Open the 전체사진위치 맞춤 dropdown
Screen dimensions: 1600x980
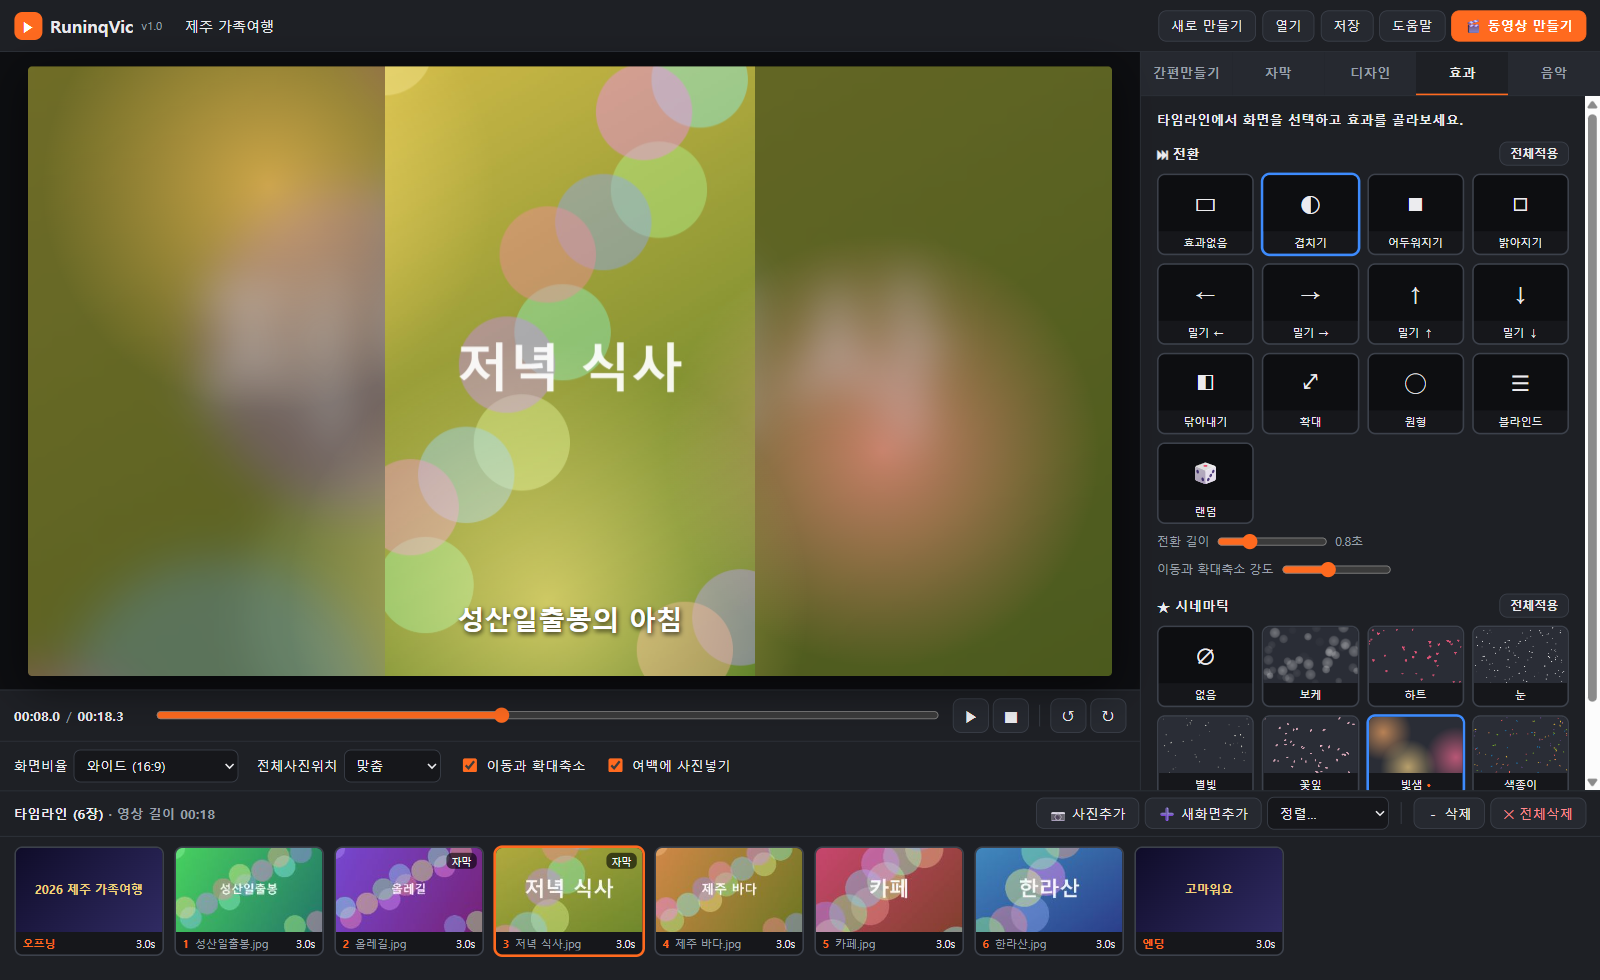[392, 766]
